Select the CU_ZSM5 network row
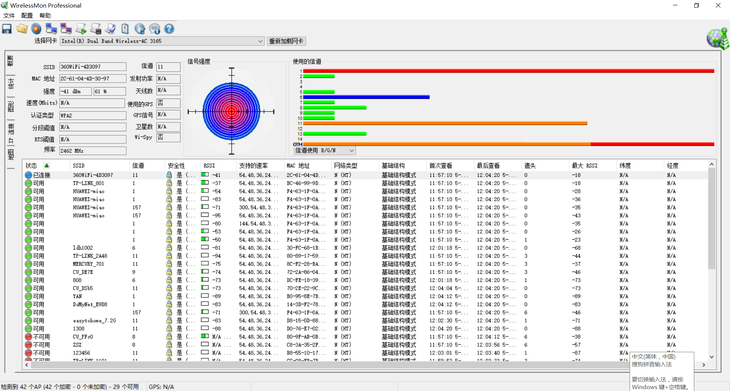Viewport: 730px width, 391px height. point(365,288)
